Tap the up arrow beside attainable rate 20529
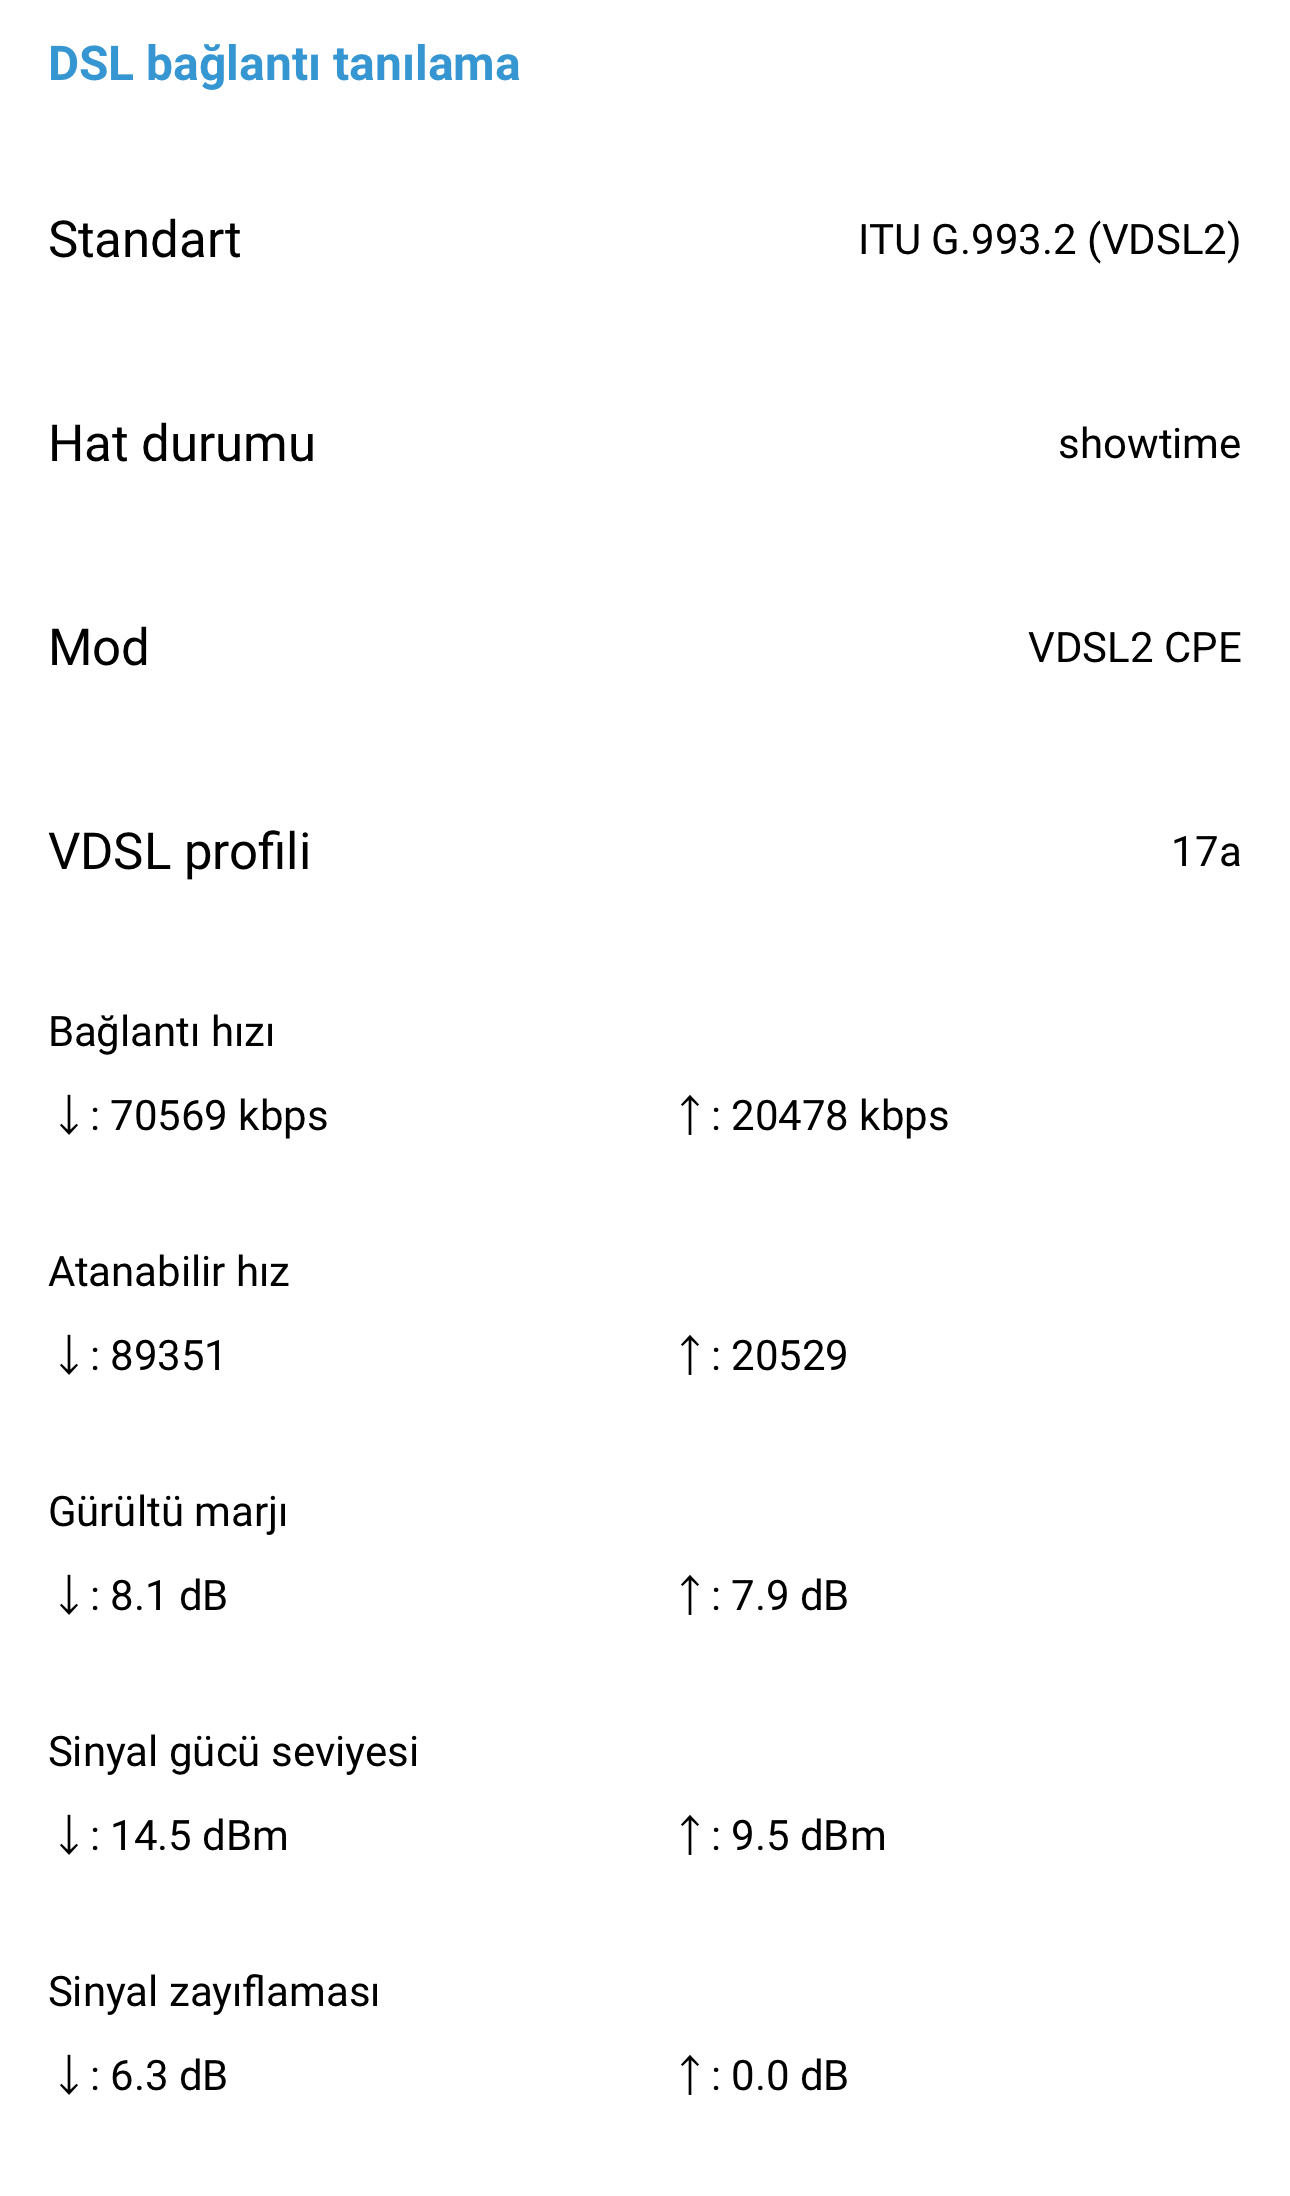 [x=689, y=1355]
